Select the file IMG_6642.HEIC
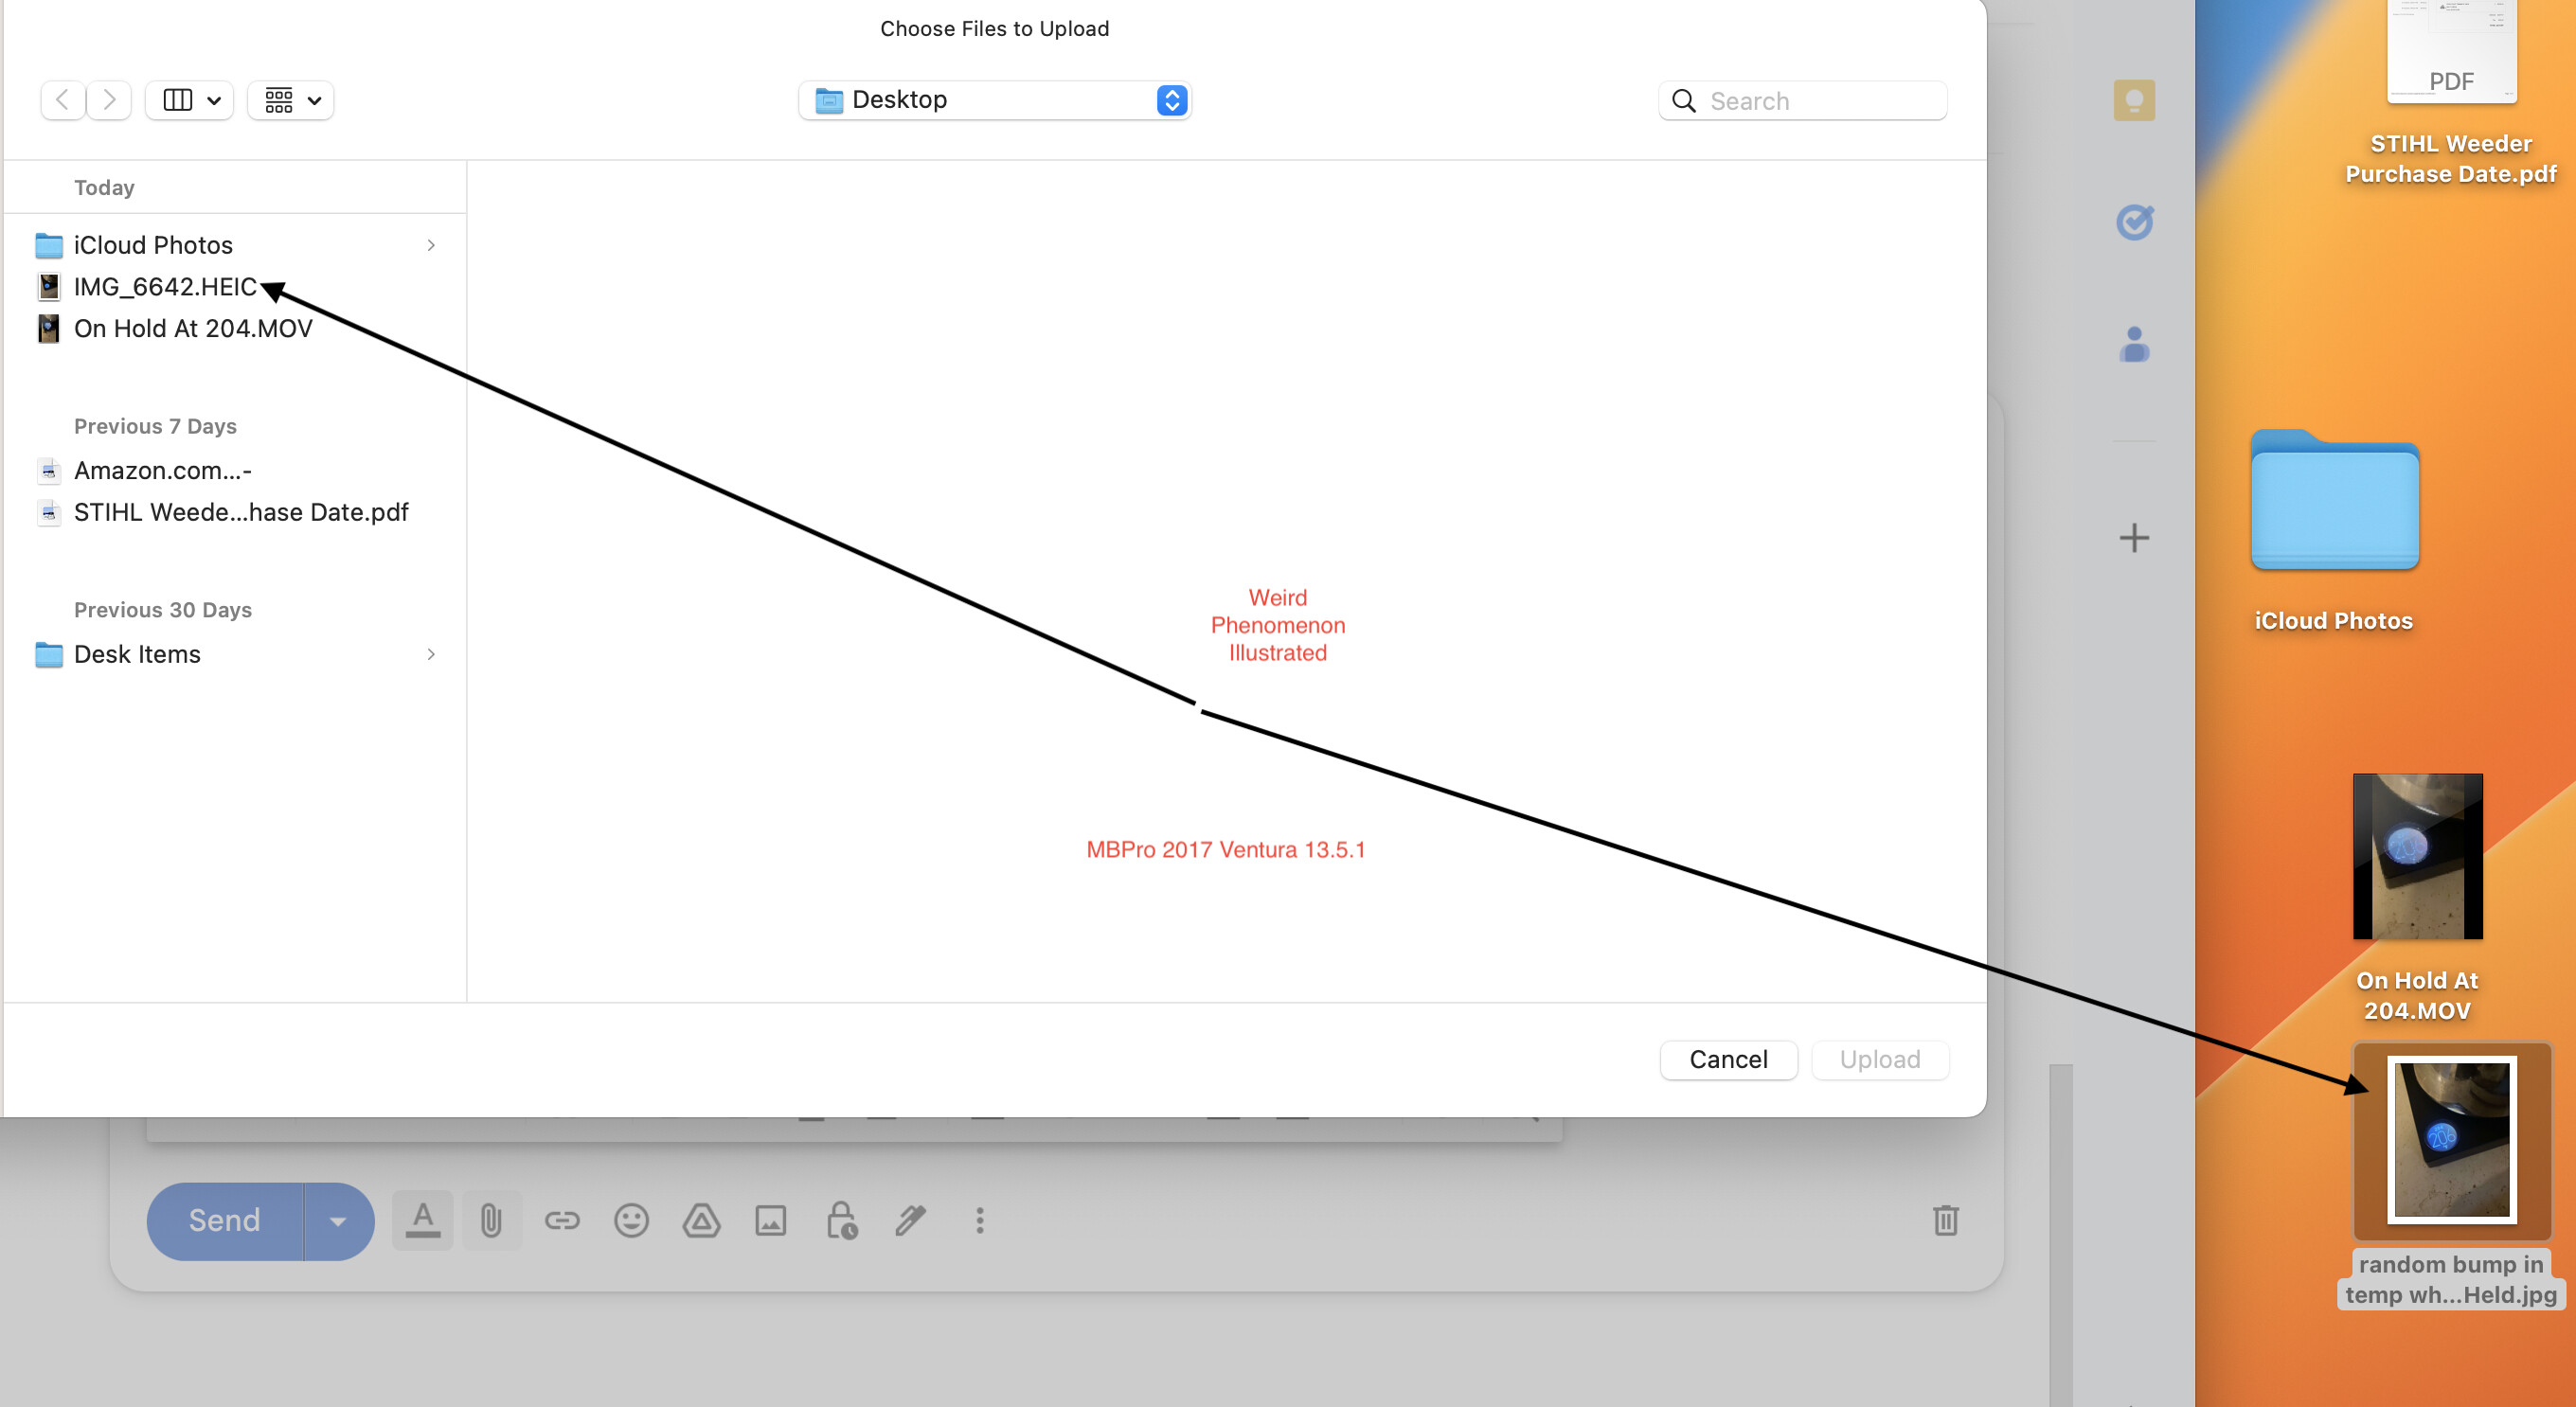 236,287
